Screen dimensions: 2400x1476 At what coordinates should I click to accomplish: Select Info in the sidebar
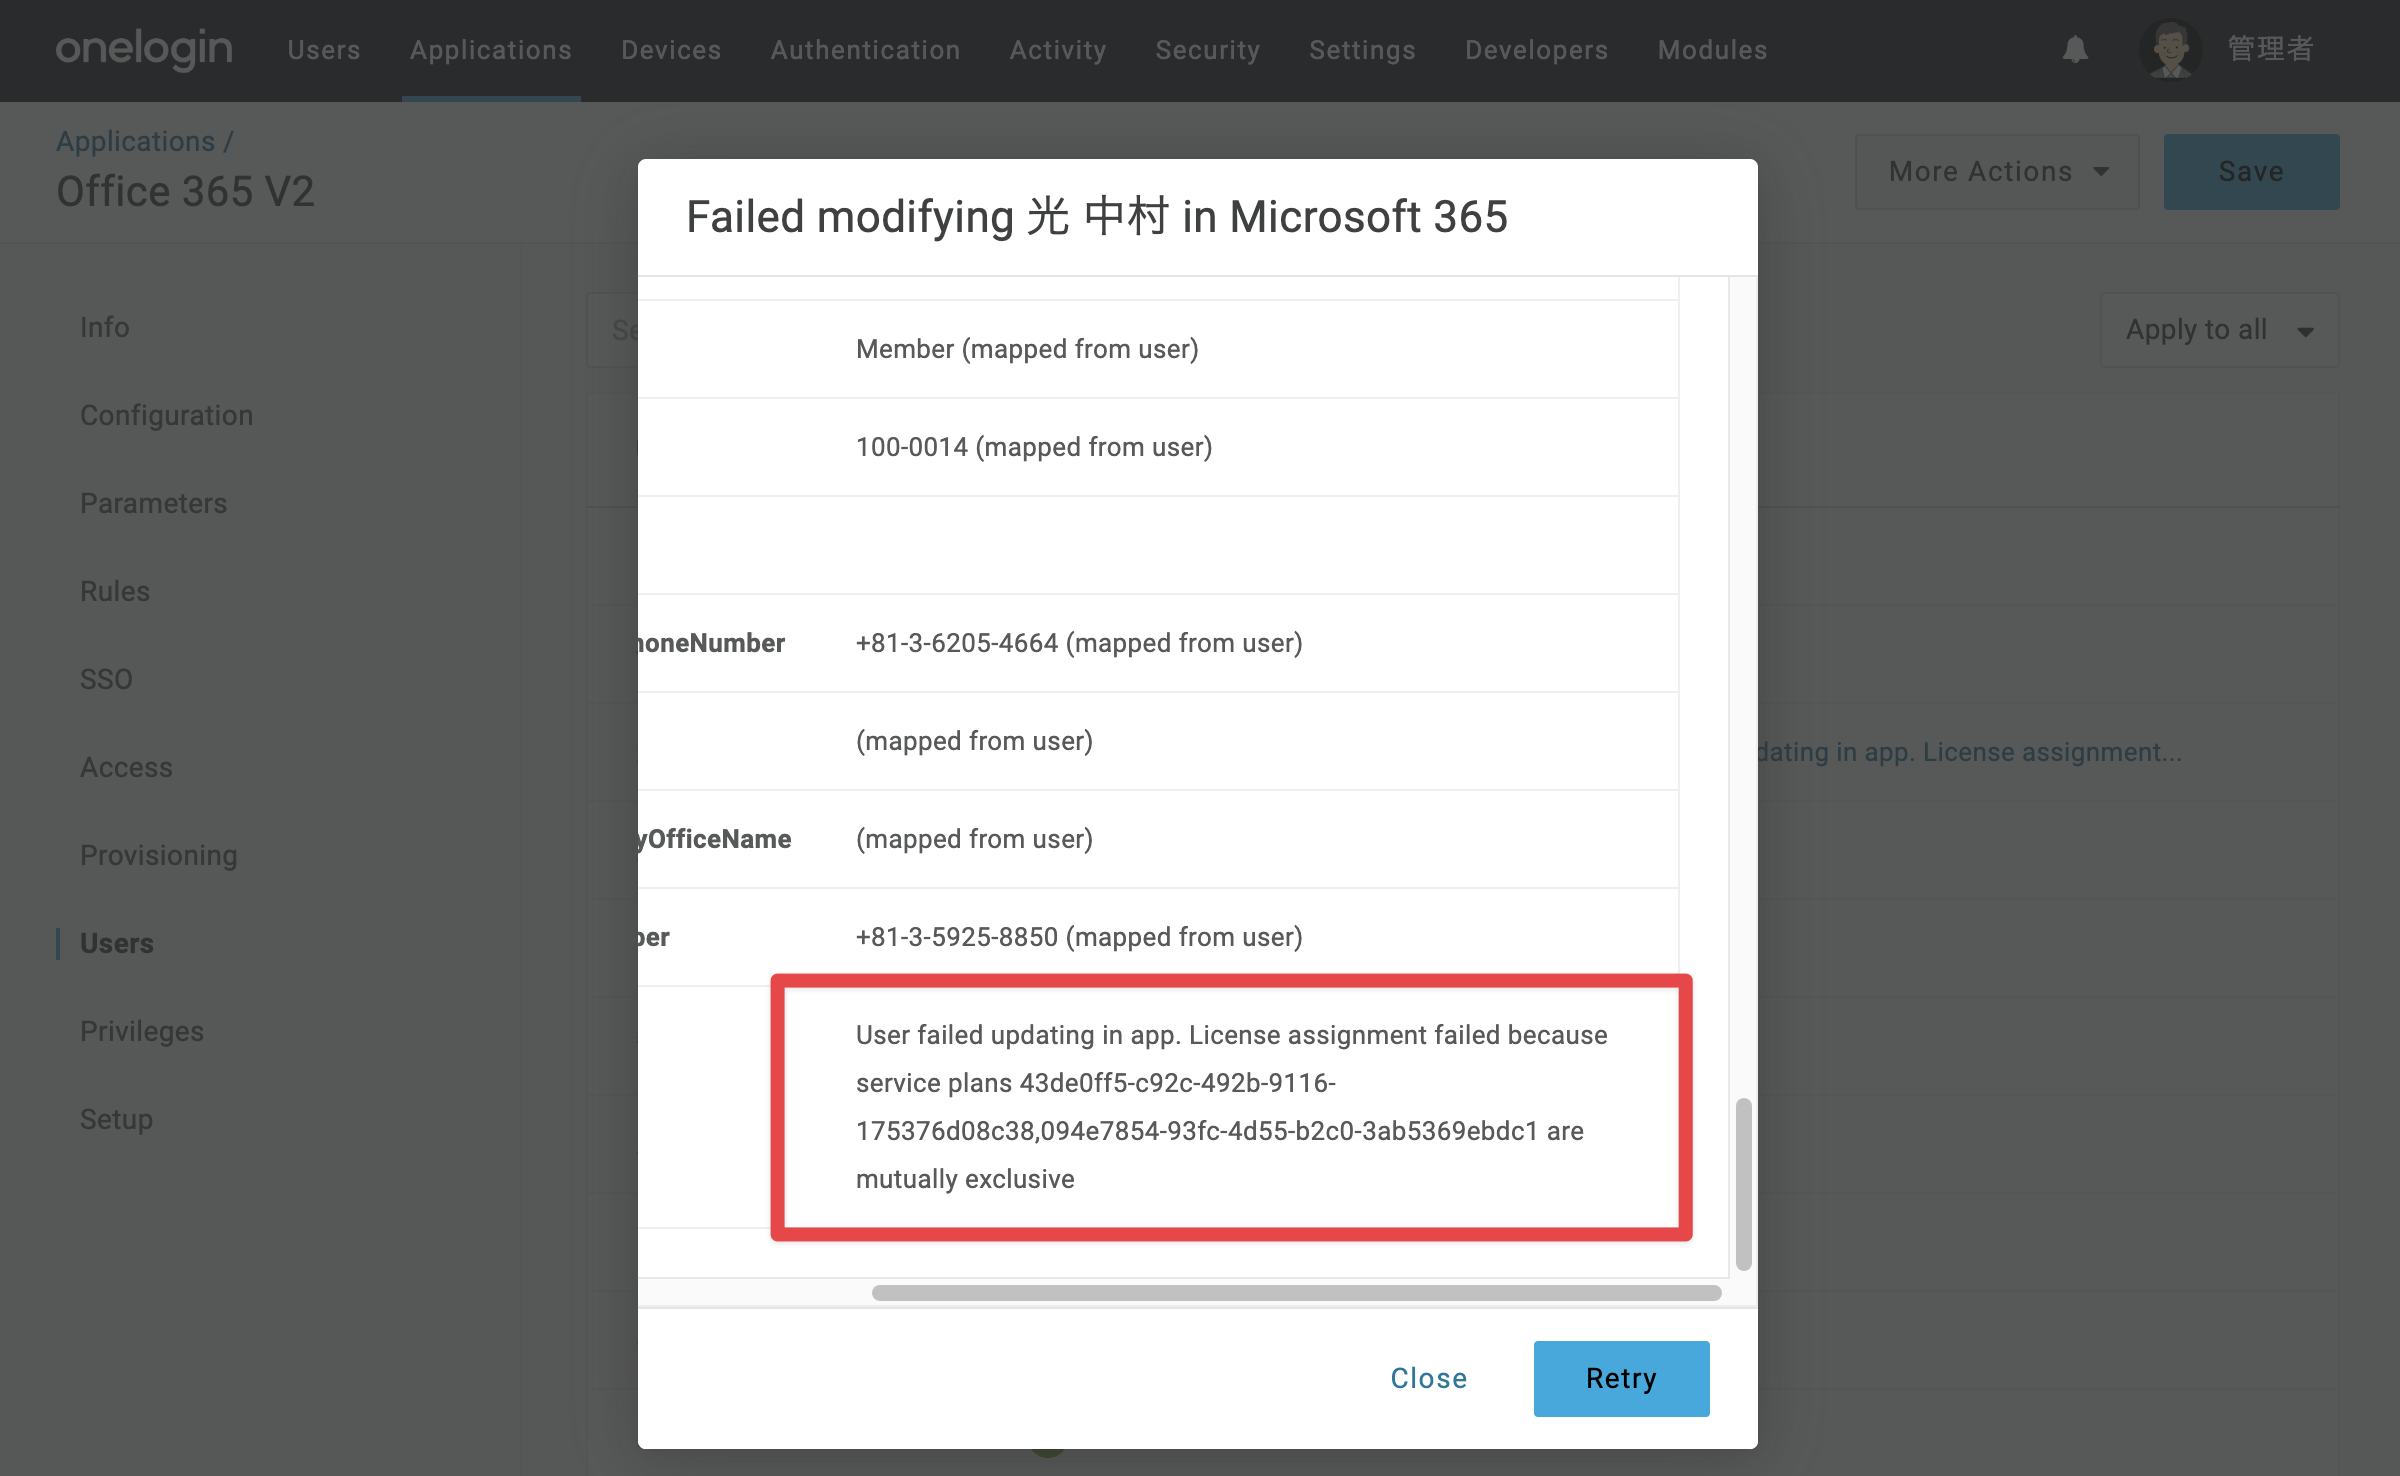point(105,327)
